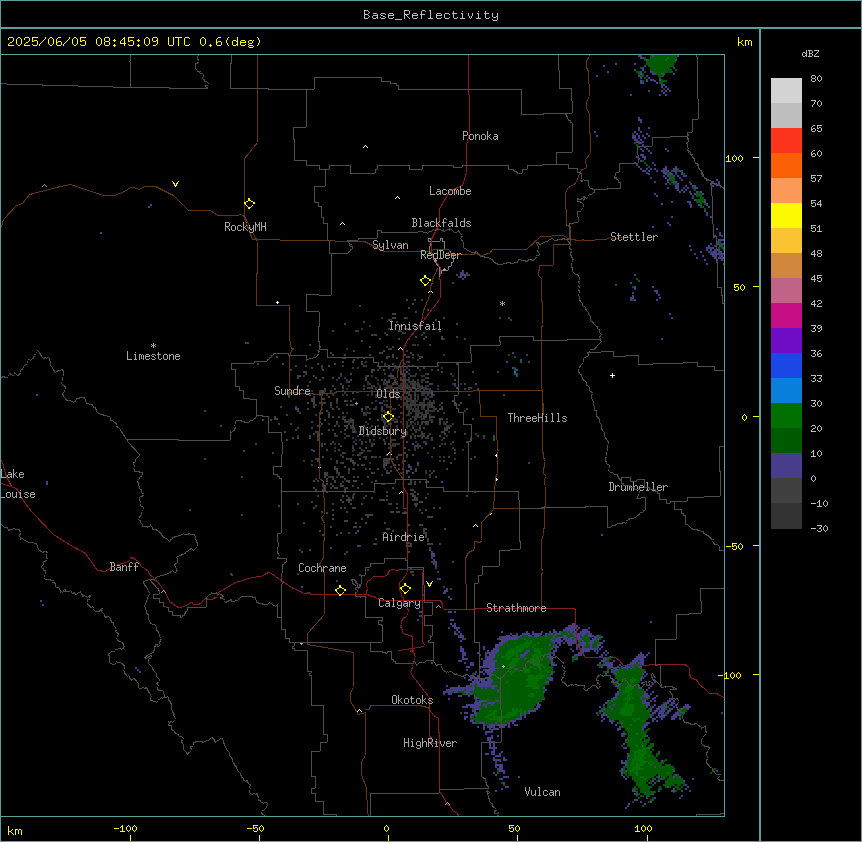The height and width of the screenshot is (842, 862).
Task: Select the Ponoka label
Action: point(480,136)
